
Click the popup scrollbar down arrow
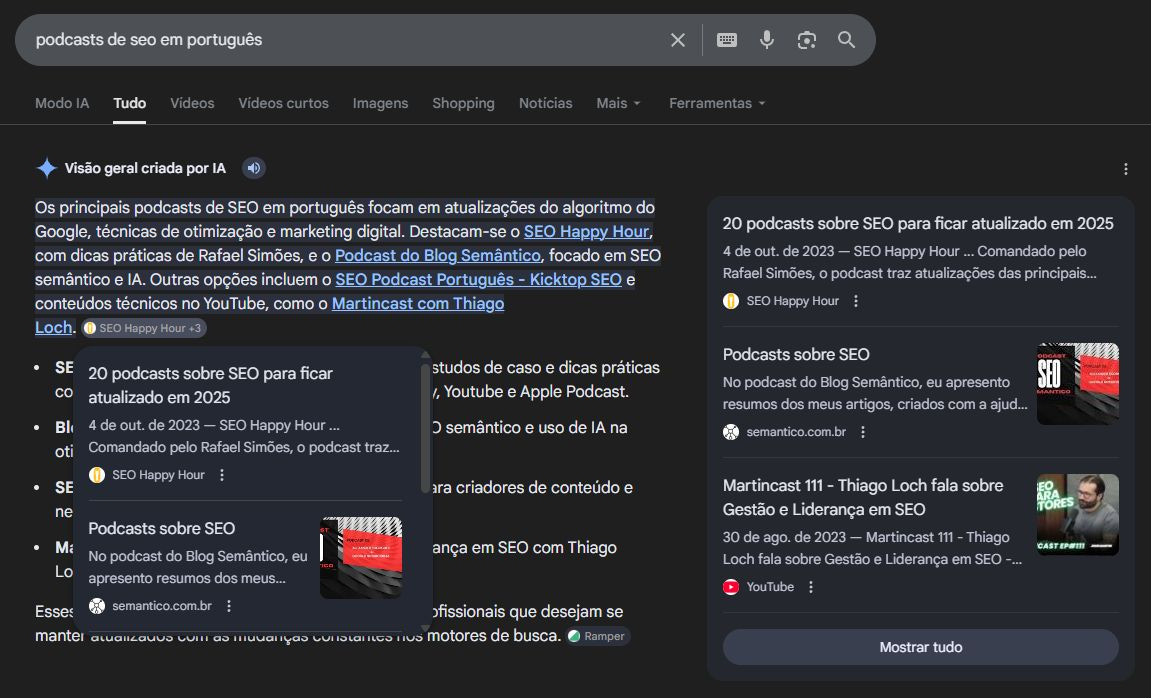(x=425, y=628)
